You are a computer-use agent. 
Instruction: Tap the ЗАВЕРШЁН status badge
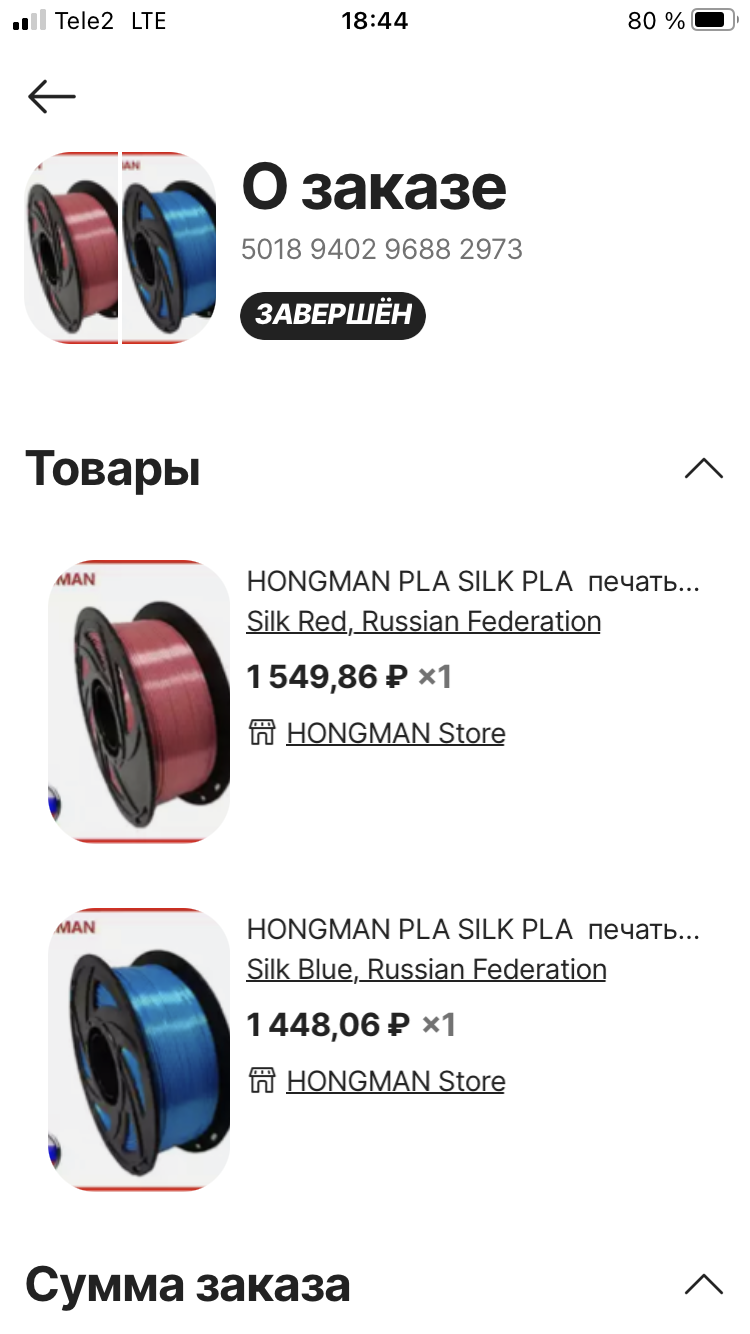(333, 315)
